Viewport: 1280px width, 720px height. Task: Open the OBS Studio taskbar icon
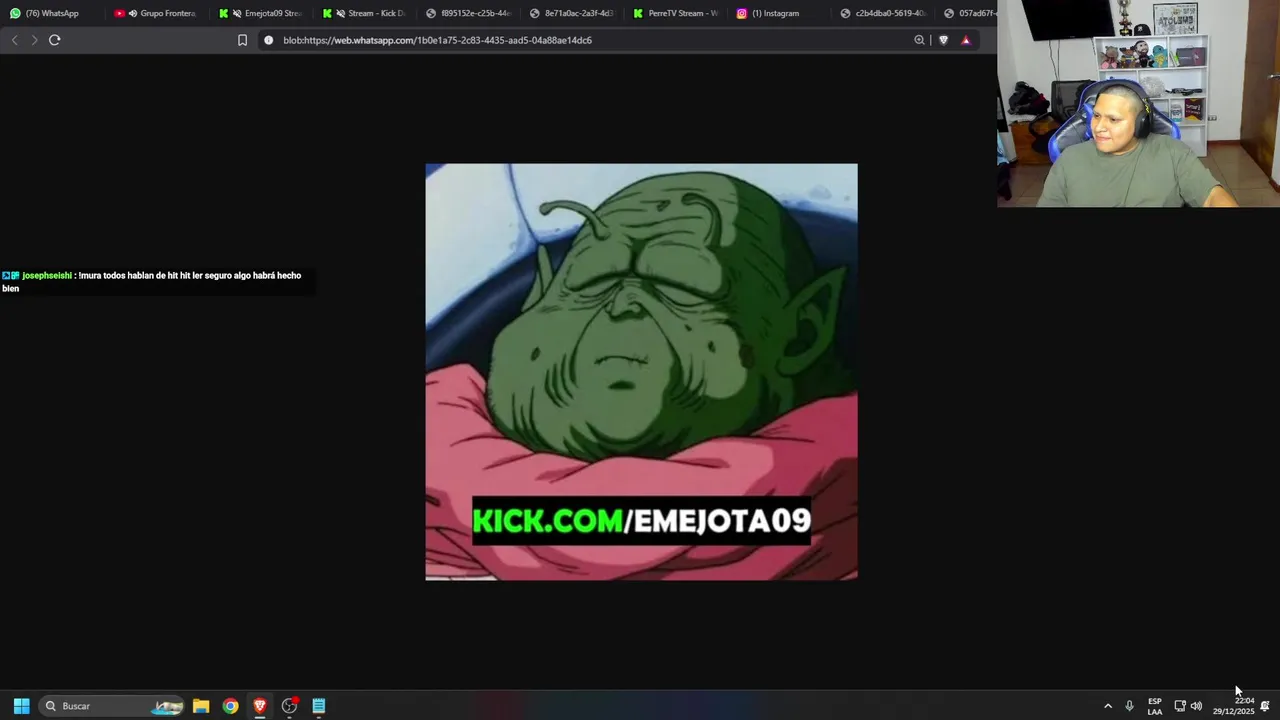point(289,706)
